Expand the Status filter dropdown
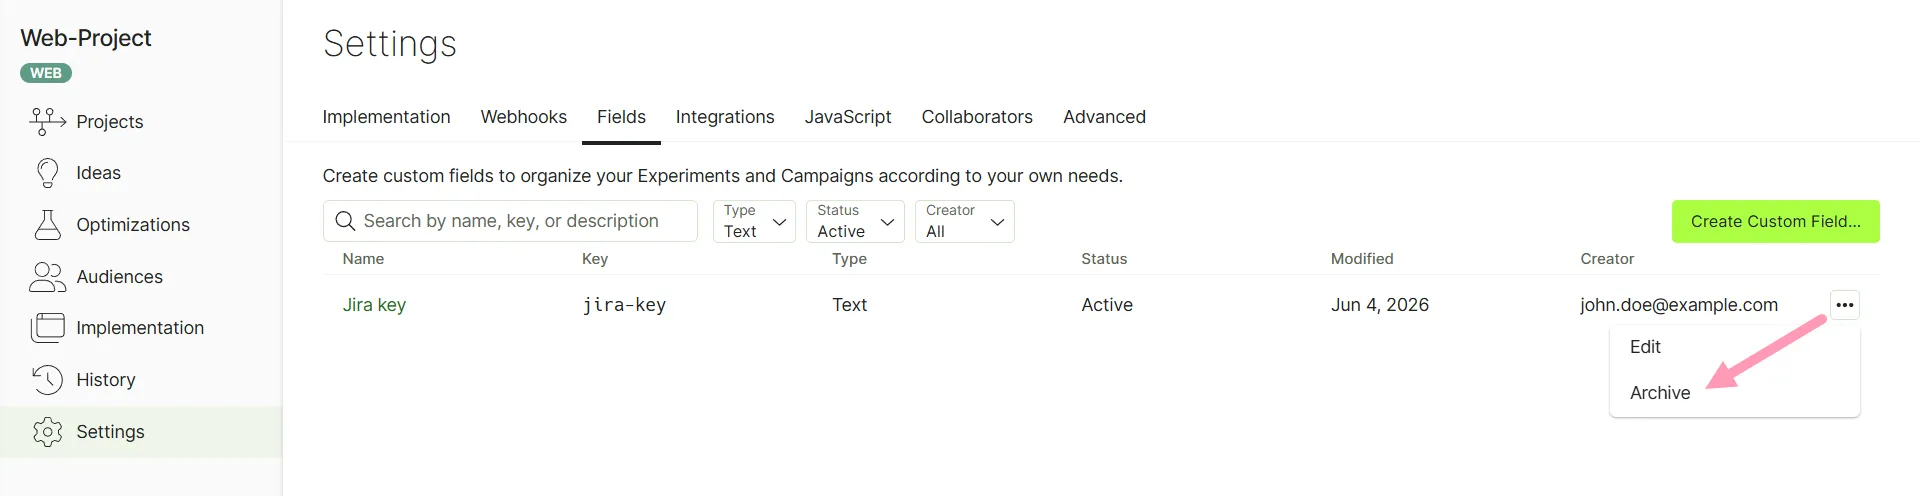The height and width of the screenshot is (496, 1920). click(855, 221)
